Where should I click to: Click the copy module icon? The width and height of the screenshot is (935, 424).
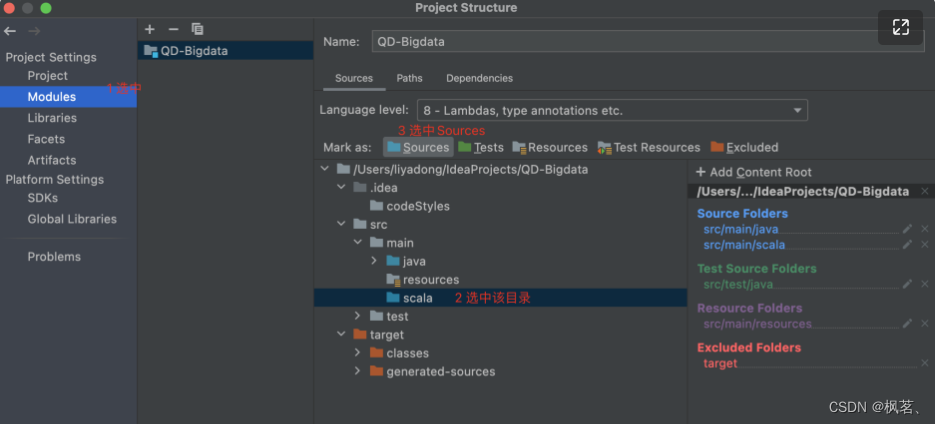(x=197, y=30)
